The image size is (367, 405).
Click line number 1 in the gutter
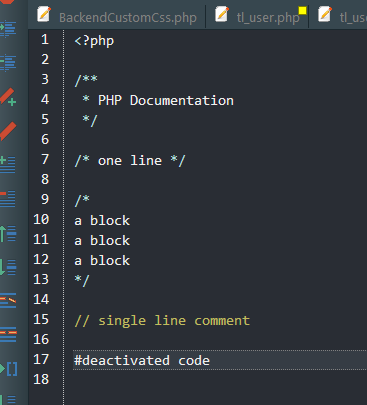(x=45, y=40)
